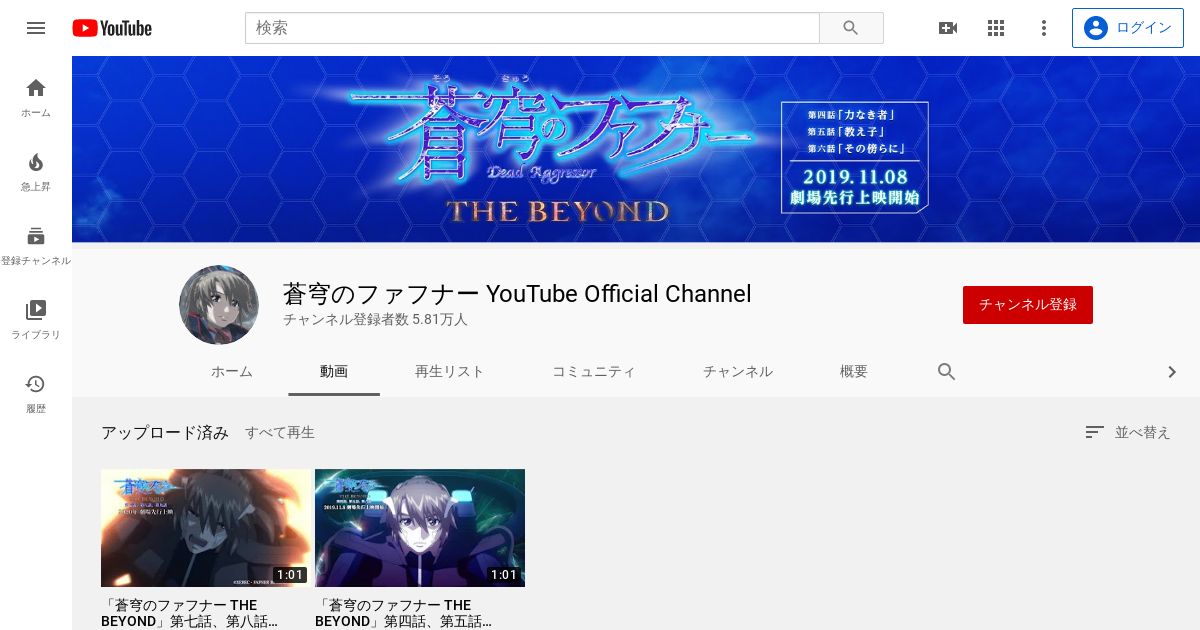Click すべて再生 play all link
This screenshot has width=1200, height=630.
(280, 433)
